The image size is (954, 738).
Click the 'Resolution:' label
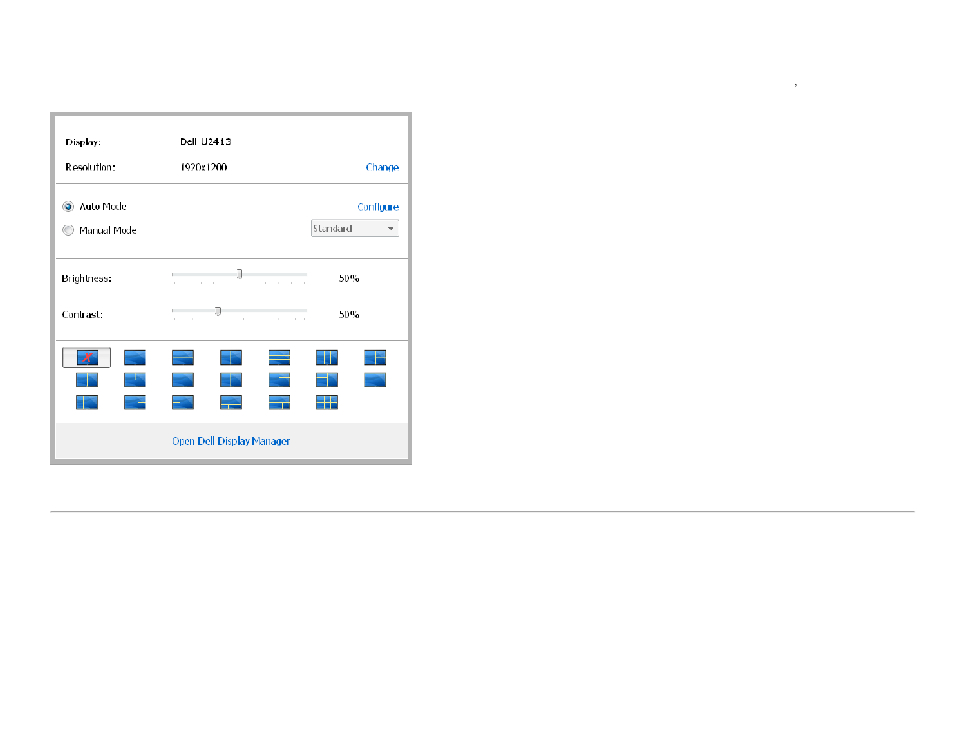(x=90, y=167)
